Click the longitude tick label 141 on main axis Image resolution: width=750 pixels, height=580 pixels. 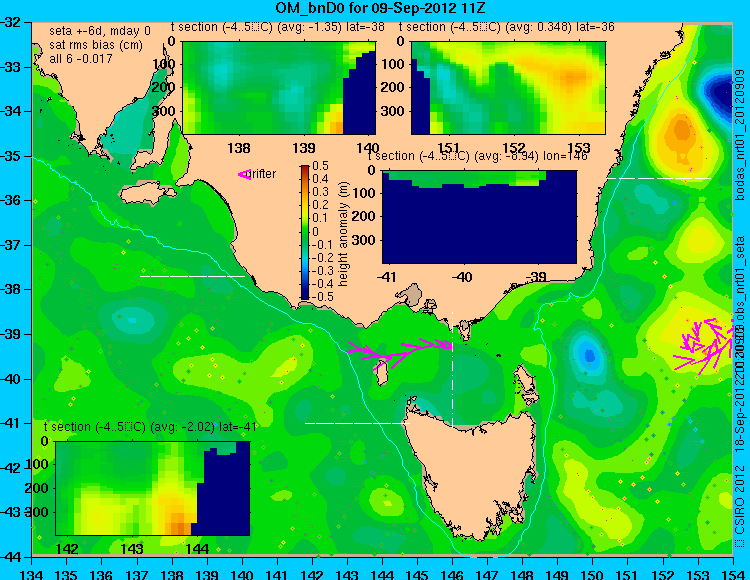click(x=277, y=574)
